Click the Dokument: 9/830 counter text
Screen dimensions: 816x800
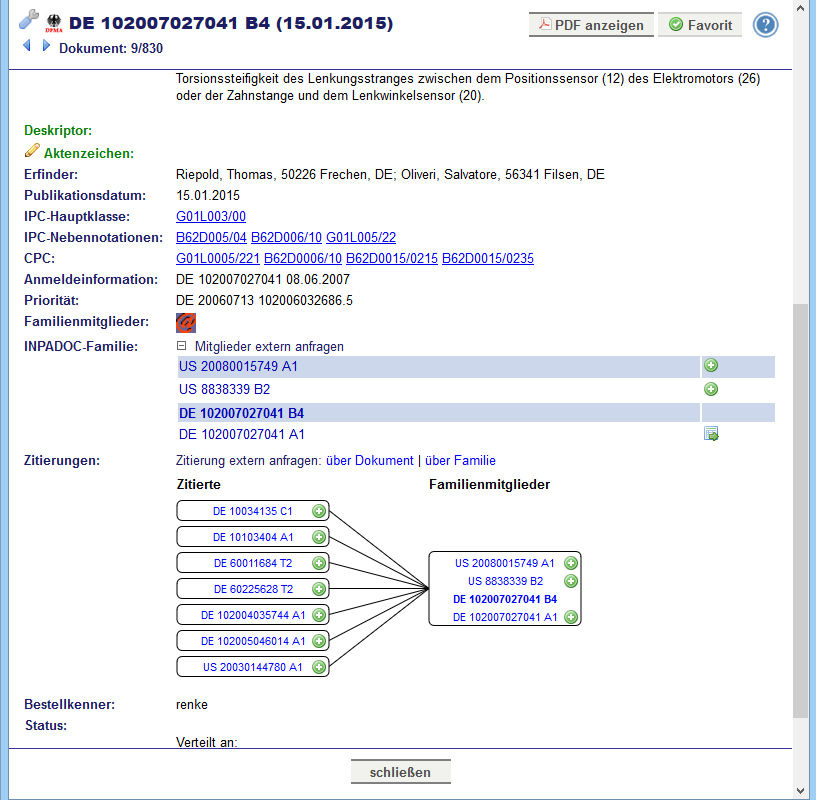tap(111, 48)
